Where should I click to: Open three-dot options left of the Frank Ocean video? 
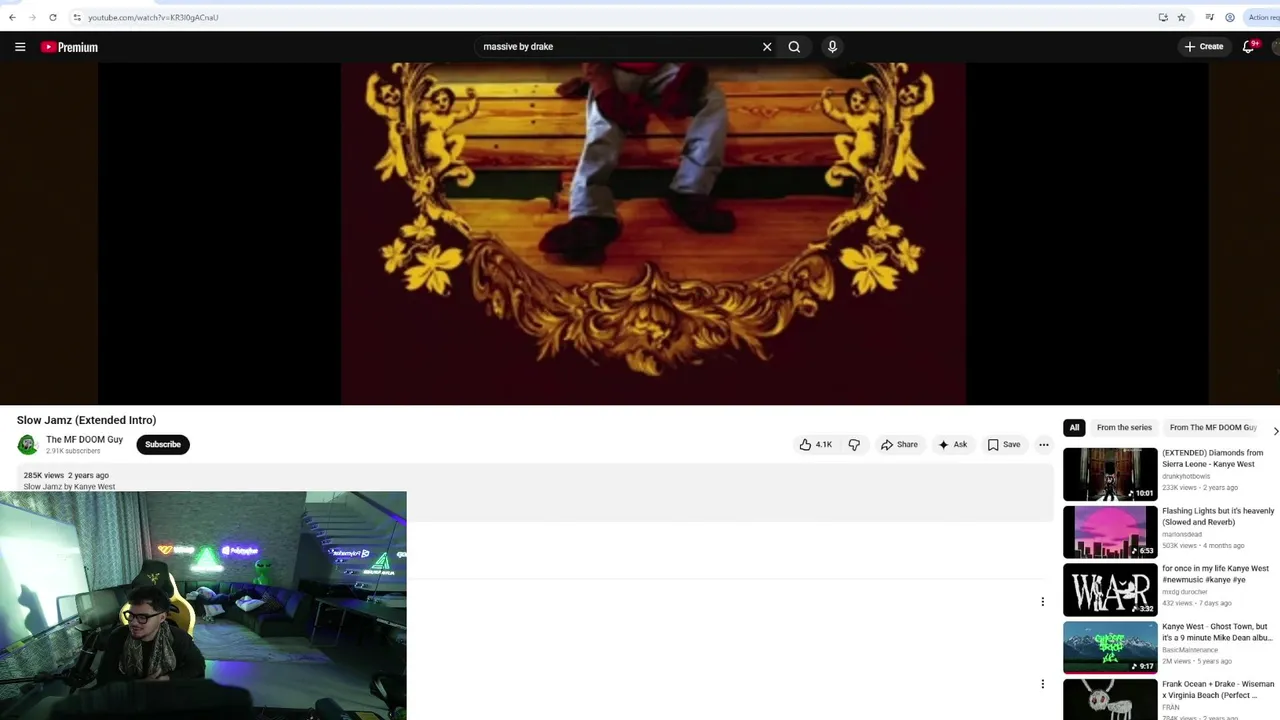tap(1043, 684)
